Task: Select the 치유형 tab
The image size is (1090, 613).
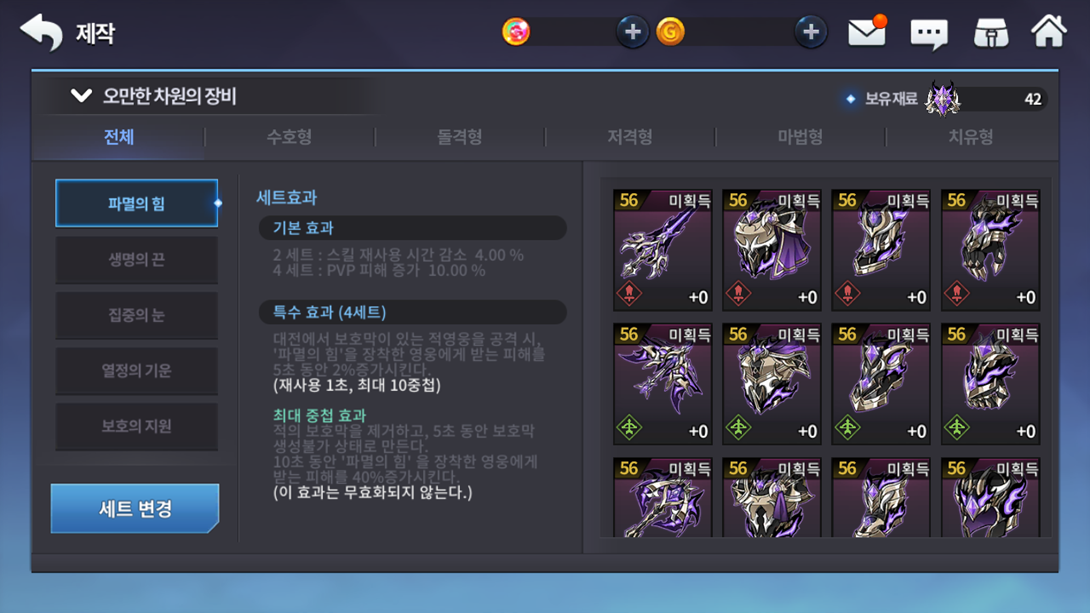Action: 971,137
